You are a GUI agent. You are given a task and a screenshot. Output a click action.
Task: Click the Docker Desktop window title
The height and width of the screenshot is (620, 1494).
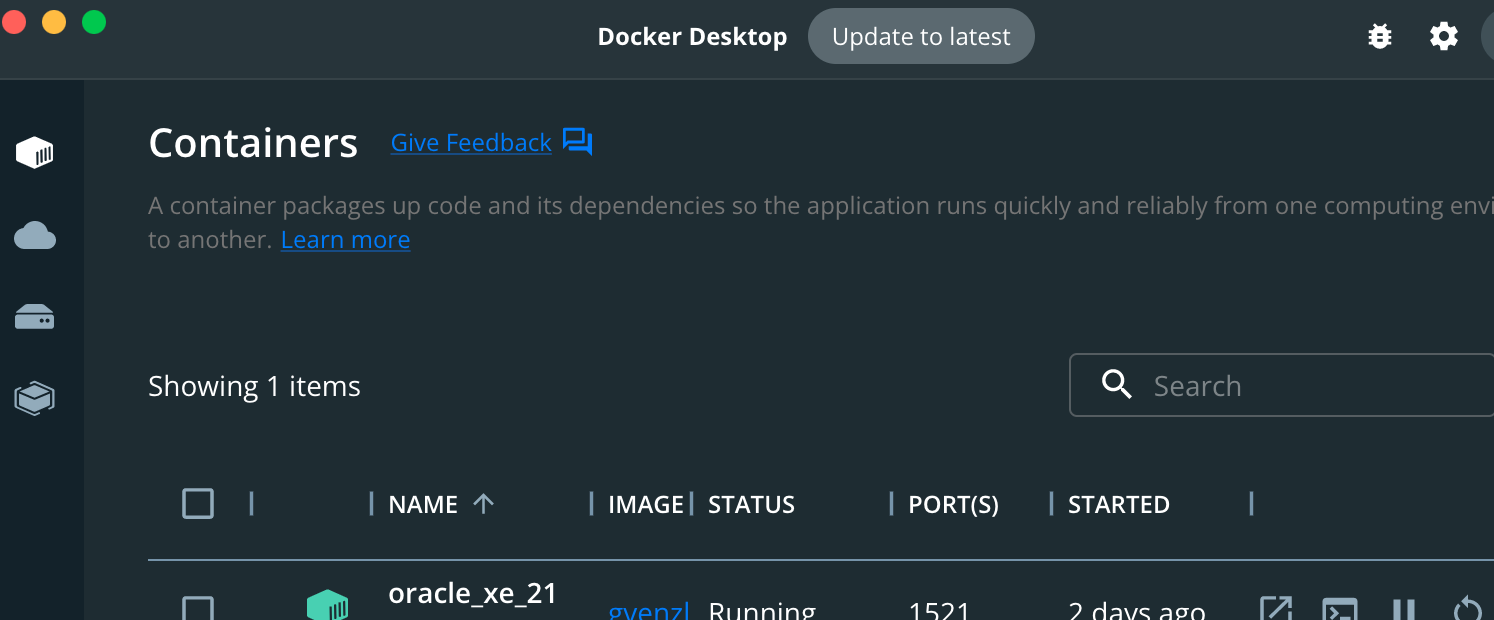click(692, 37)
